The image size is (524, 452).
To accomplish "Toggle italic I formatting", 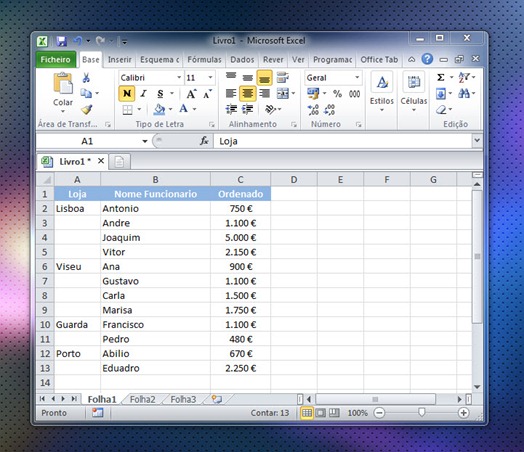I will click(144, 94).
